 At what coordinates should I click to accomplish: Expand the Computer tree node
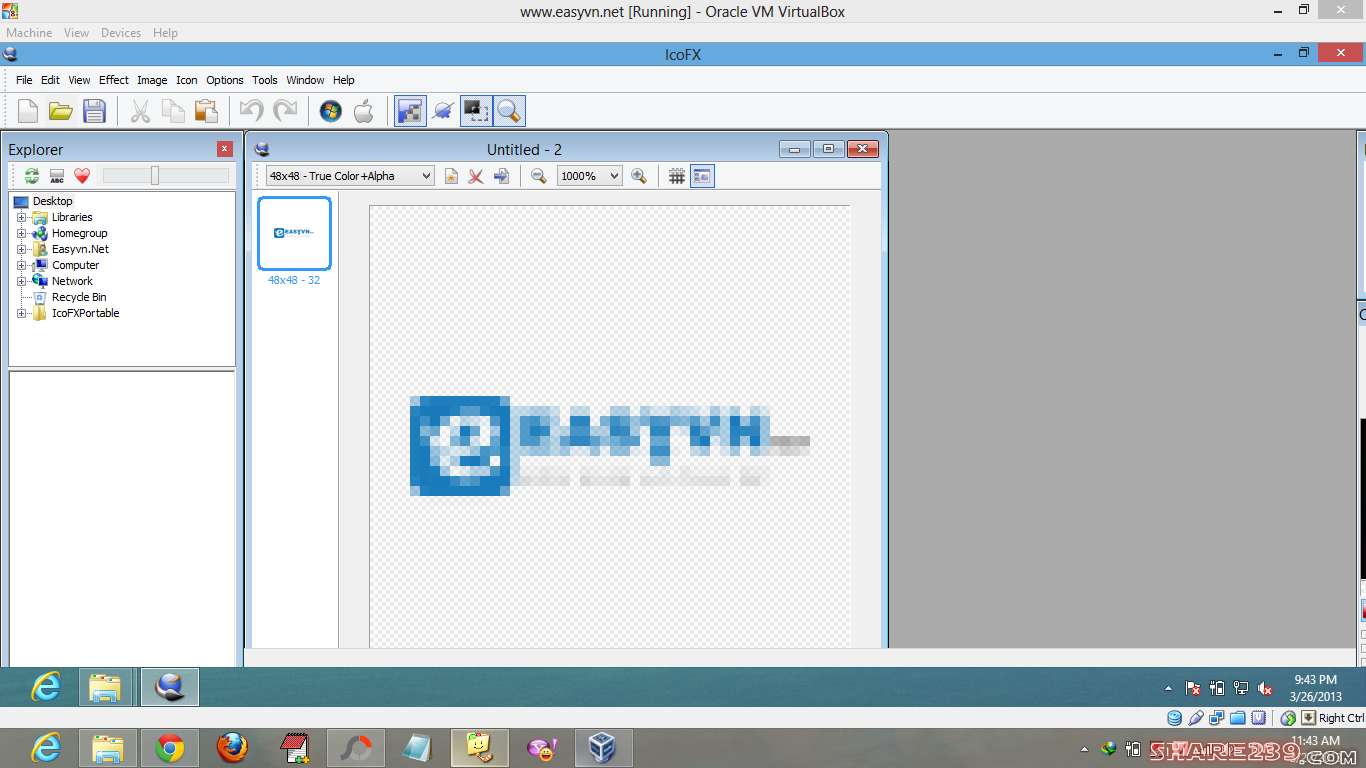tap(22, 265)
